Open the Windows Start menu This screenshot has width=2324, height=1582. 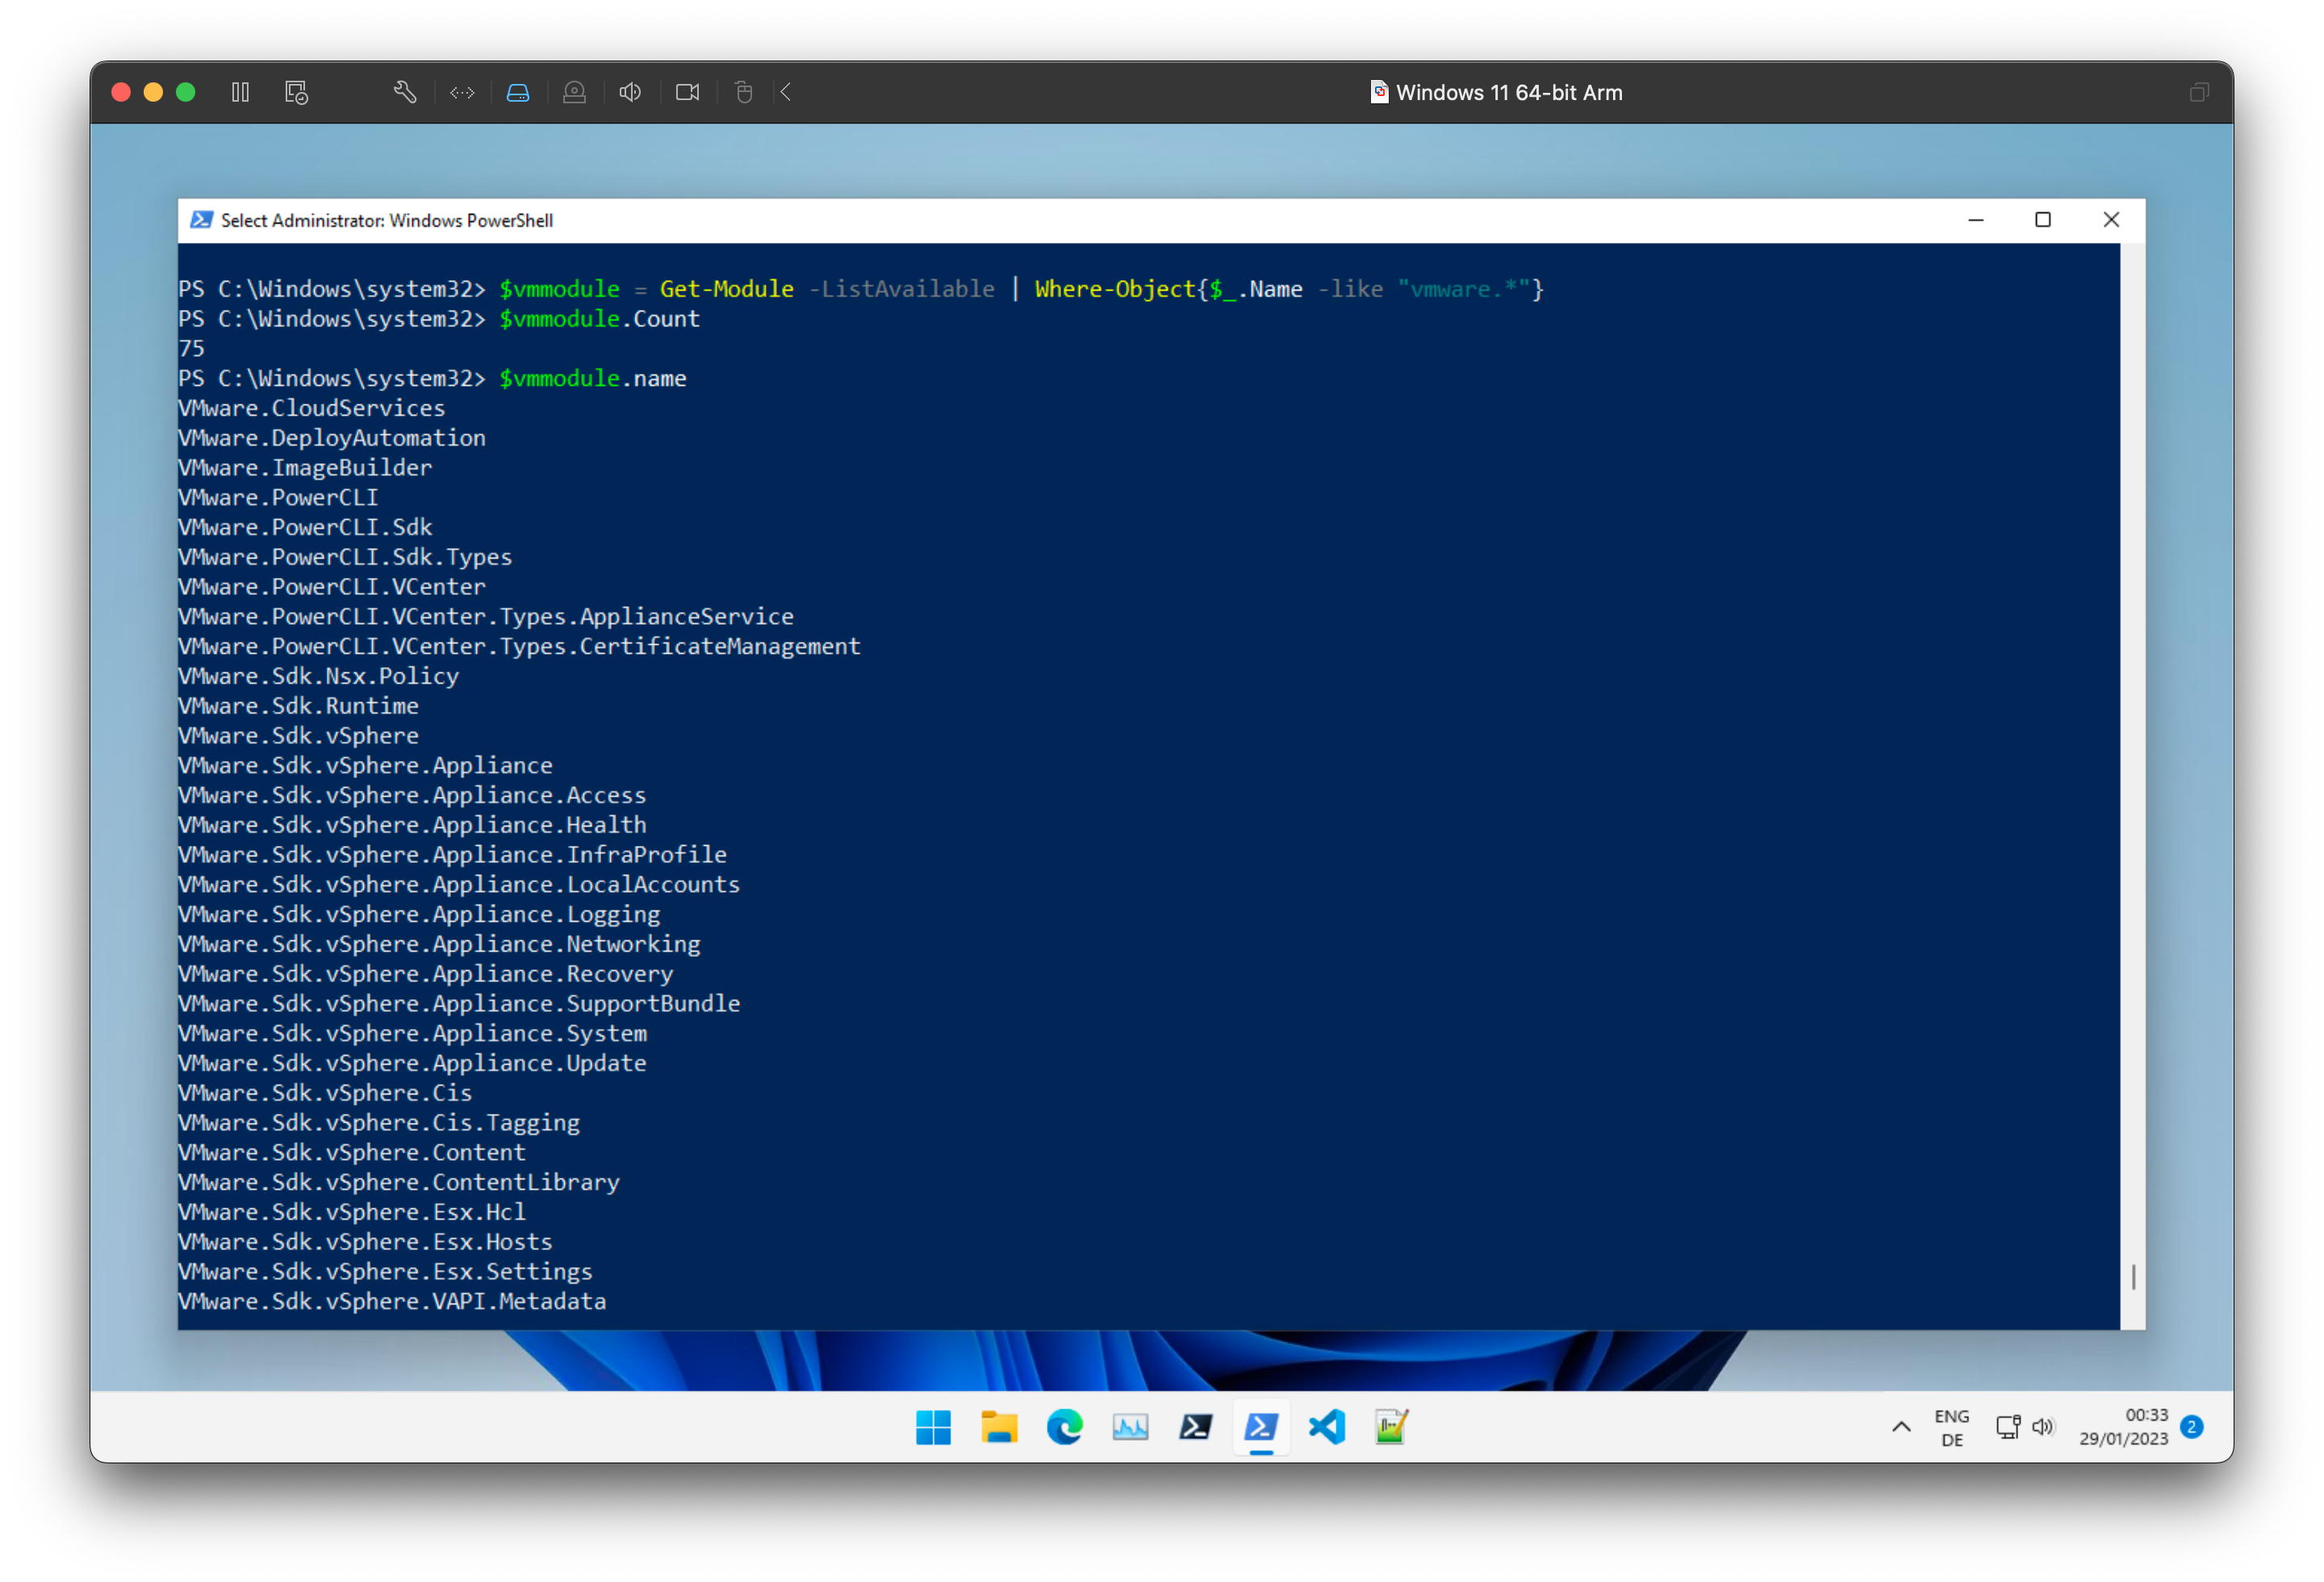click(933, 1427)
